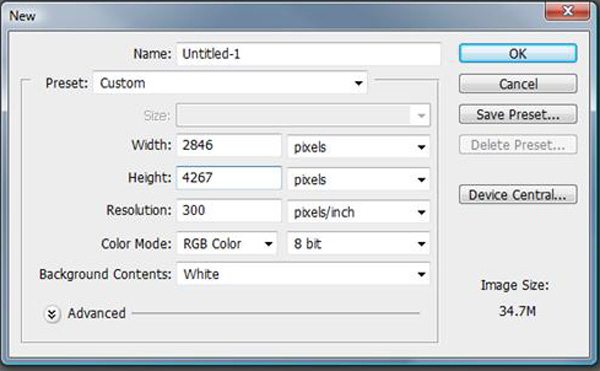Click the Advanced label text
The height and width of the screenshot is (371, 600).
tap(96, 313)
